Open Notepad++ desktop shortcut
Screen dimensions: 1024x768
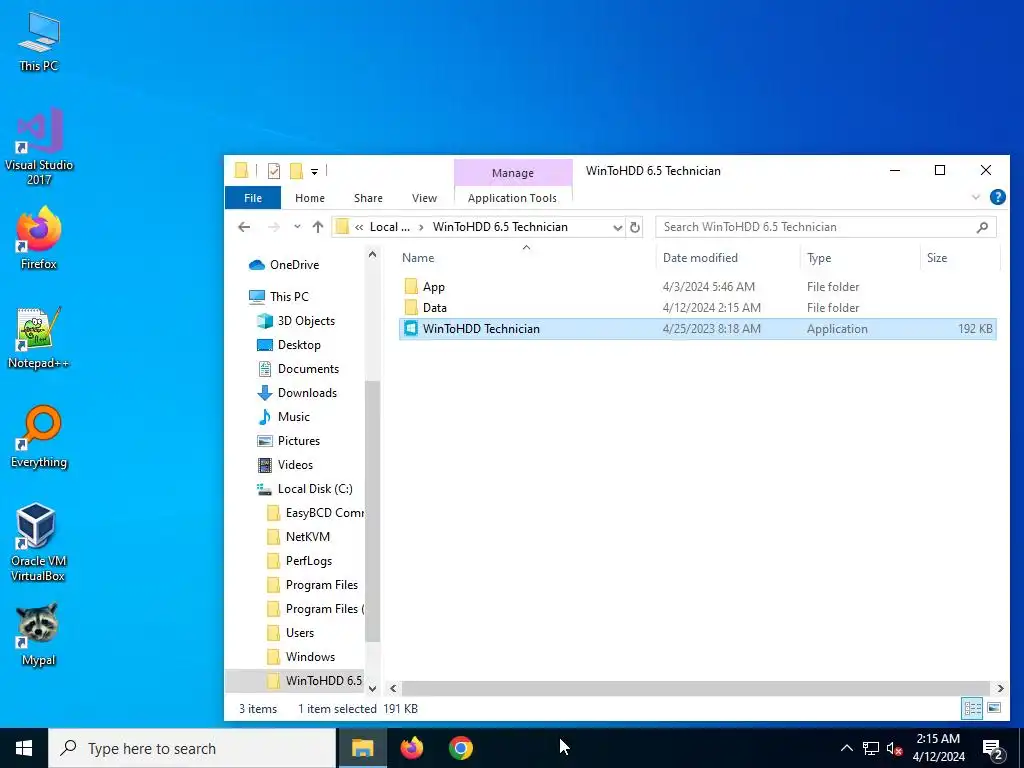39,338
